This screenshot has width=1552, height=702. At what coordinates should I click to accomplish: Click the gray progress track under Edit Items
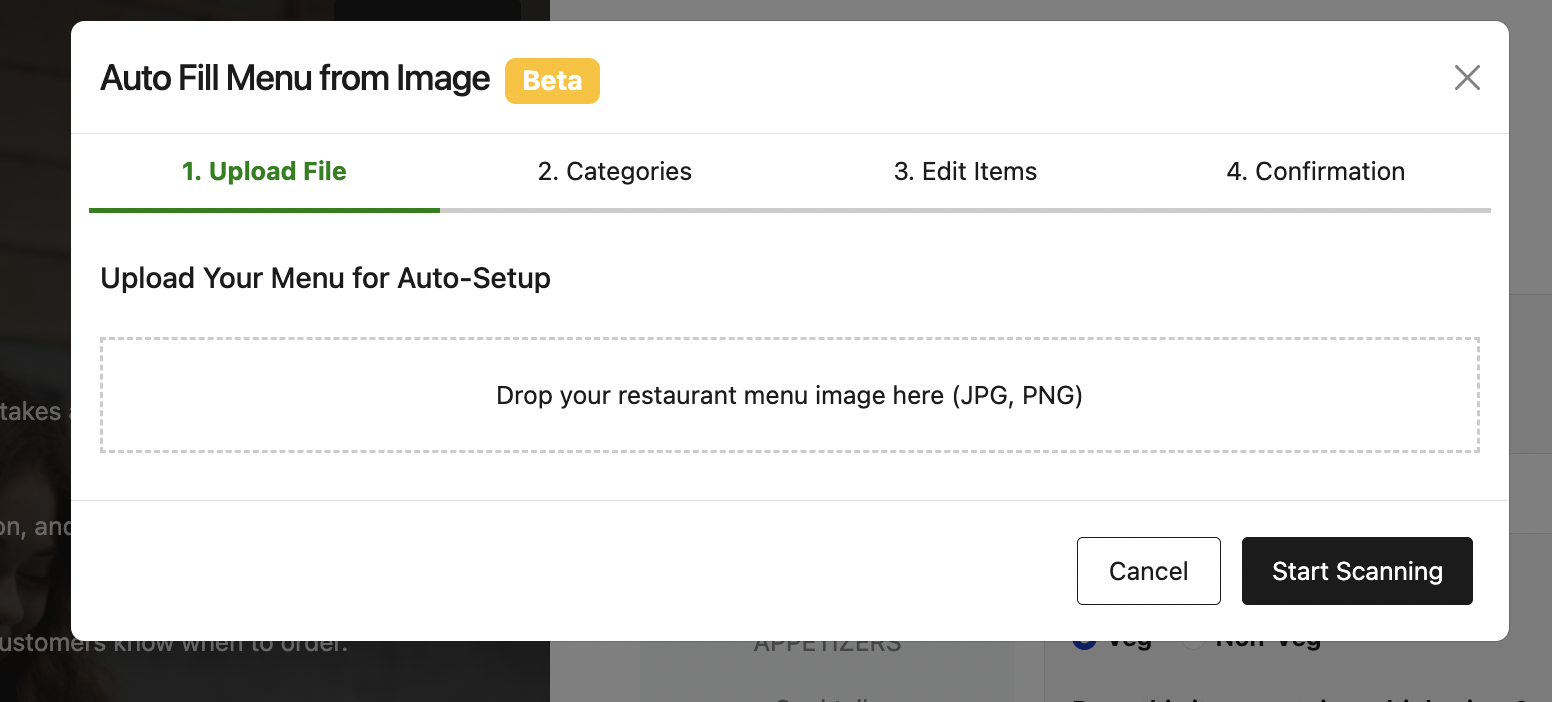(965, 210)
